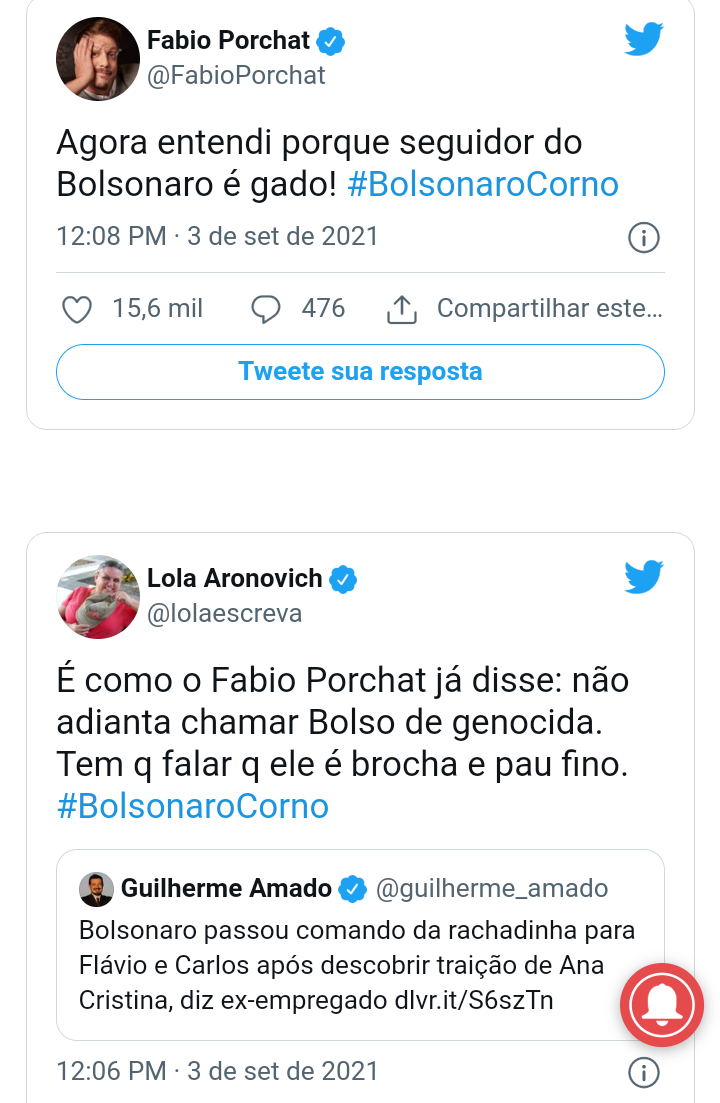Viewport: 720px width, 1103px height.
Task: Open Lola Aronovich's profile picture
Action: [x=98, y=597]
